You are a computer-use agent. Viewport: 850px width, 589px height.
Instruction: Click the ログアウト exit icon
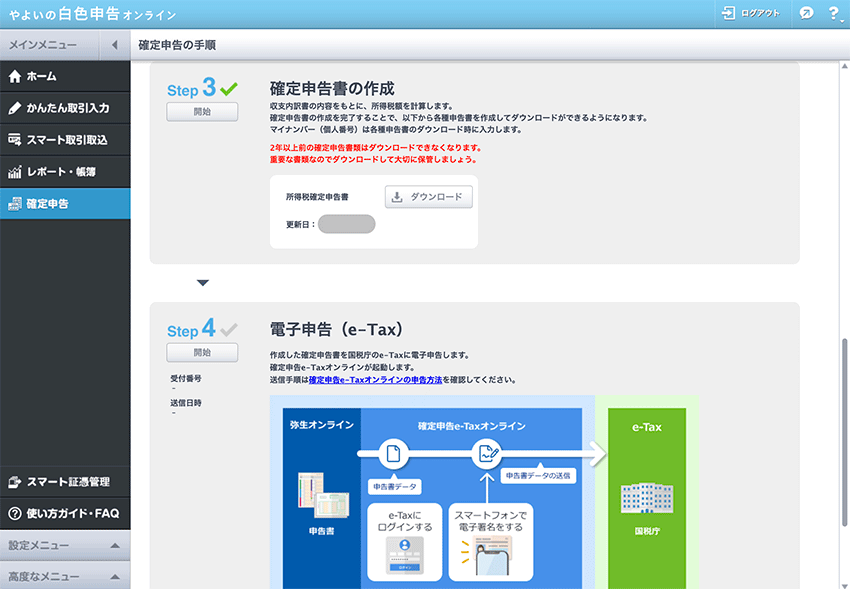click(x=728, y=13)
